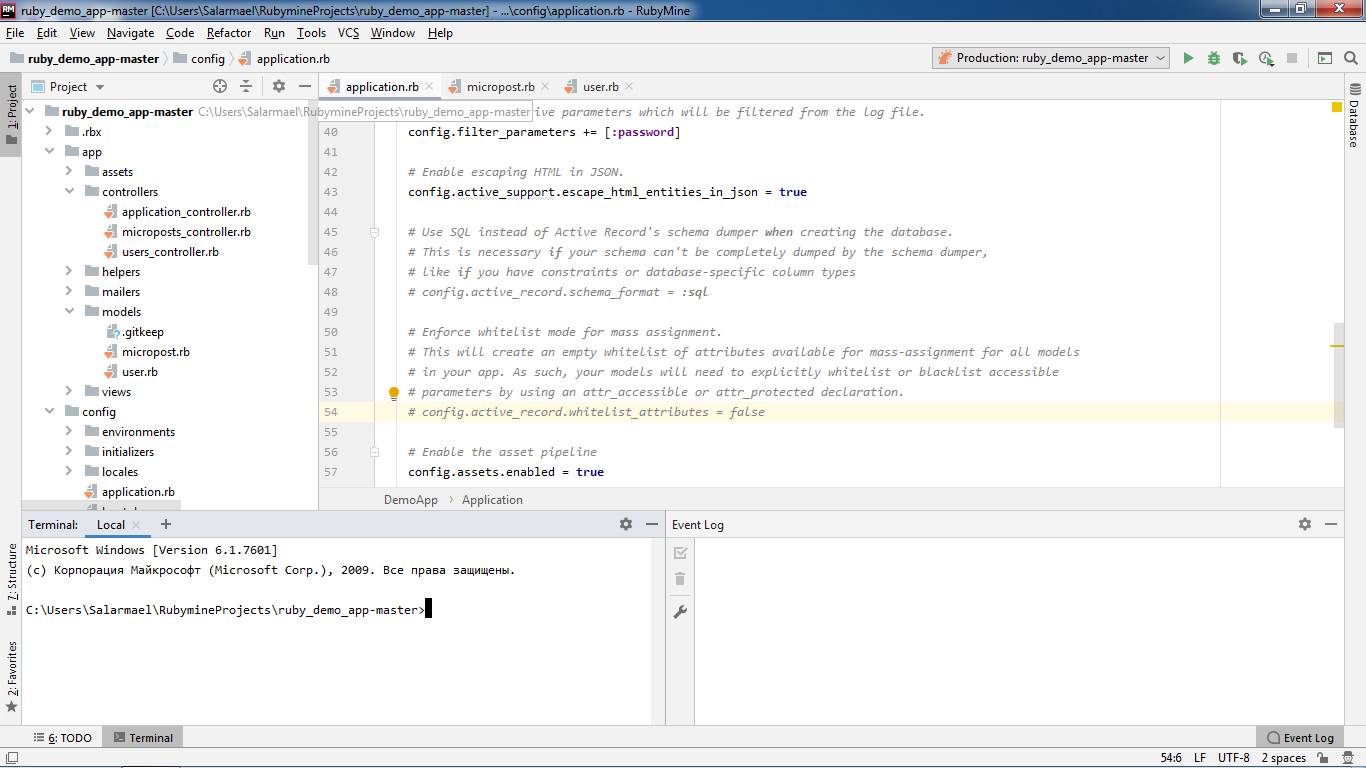The image size is (1366, 768).
Task: Click the Debug bug icon in toolbar
Action: tap(1214, 58)
